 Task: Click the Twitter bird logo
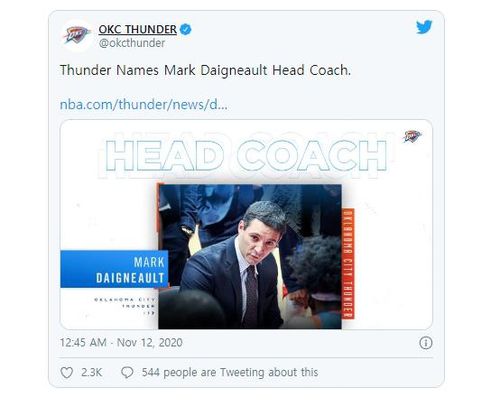[x=424, y=27]
